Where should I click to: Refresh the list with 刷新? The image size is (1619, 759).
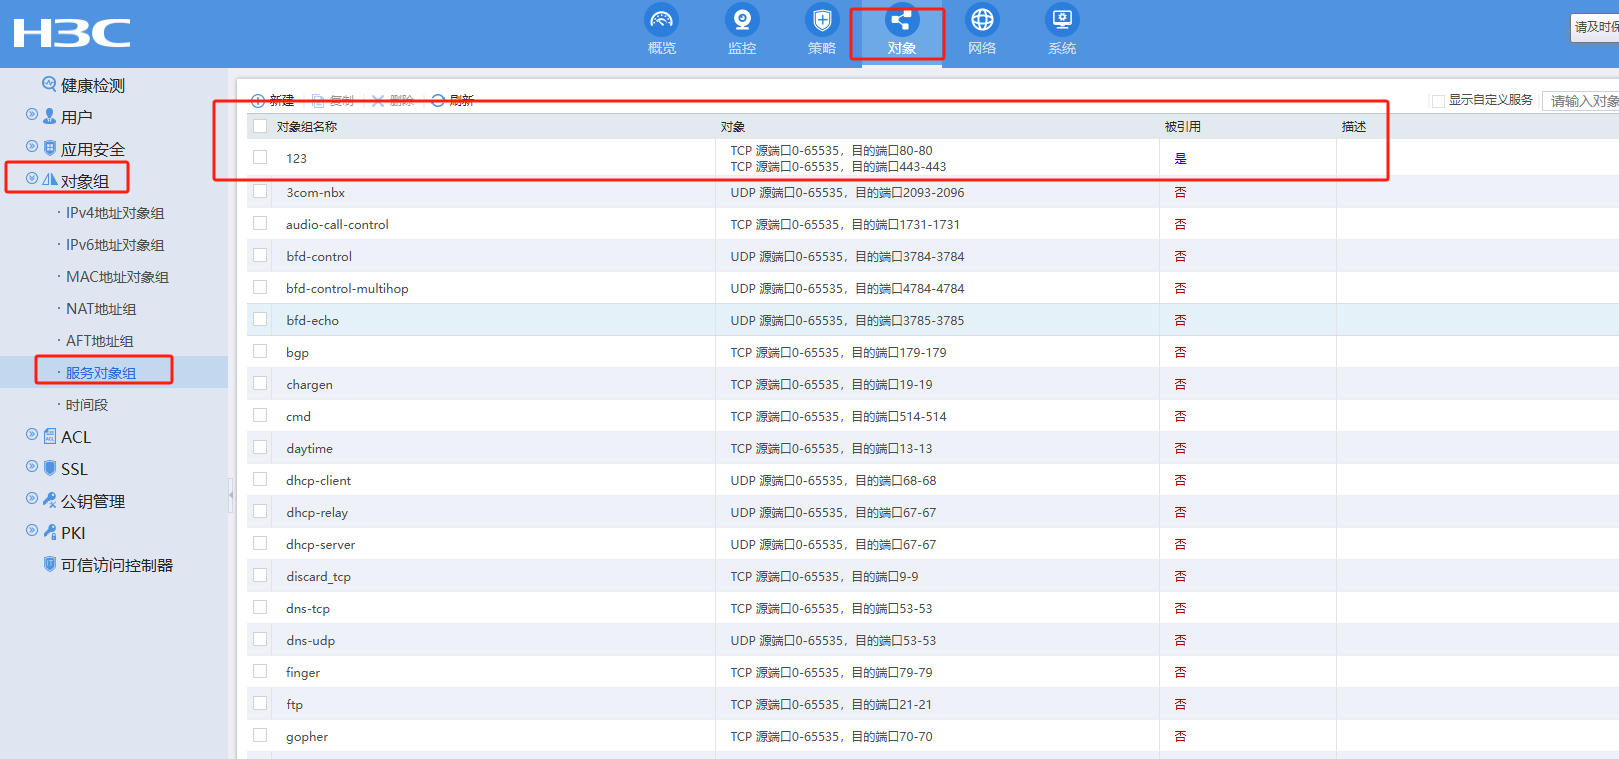click(x=453, y=100)
